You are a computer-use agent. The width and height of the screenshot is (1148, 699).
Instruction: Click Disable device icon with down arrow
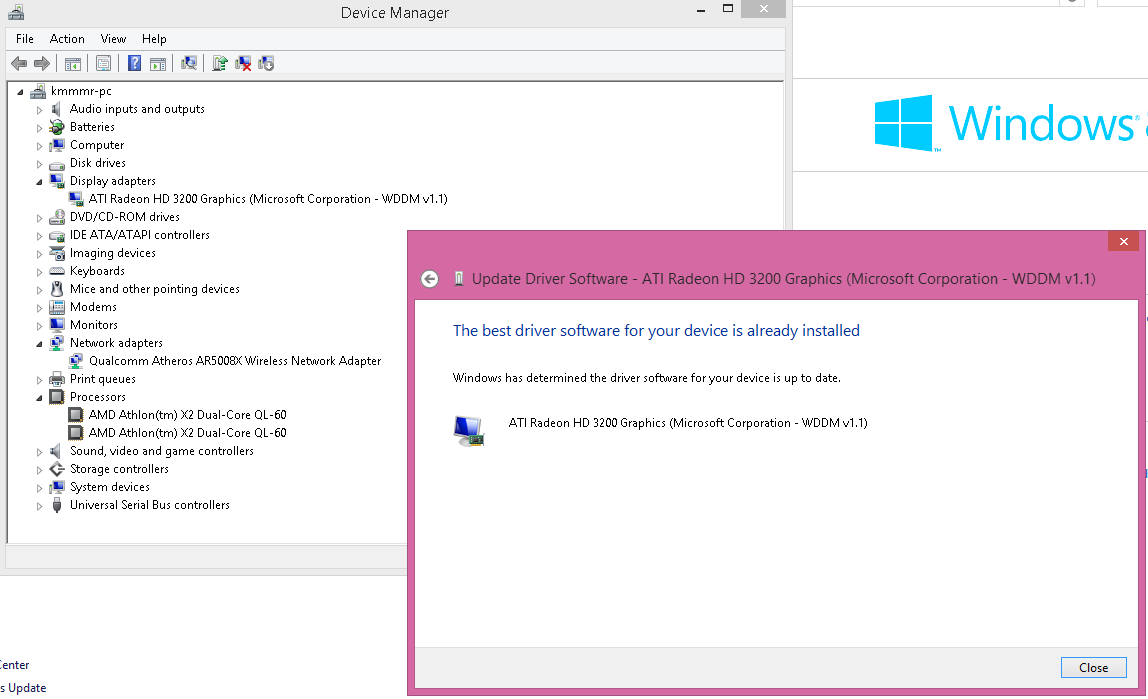pyautogui.click(x=266, y=64)
